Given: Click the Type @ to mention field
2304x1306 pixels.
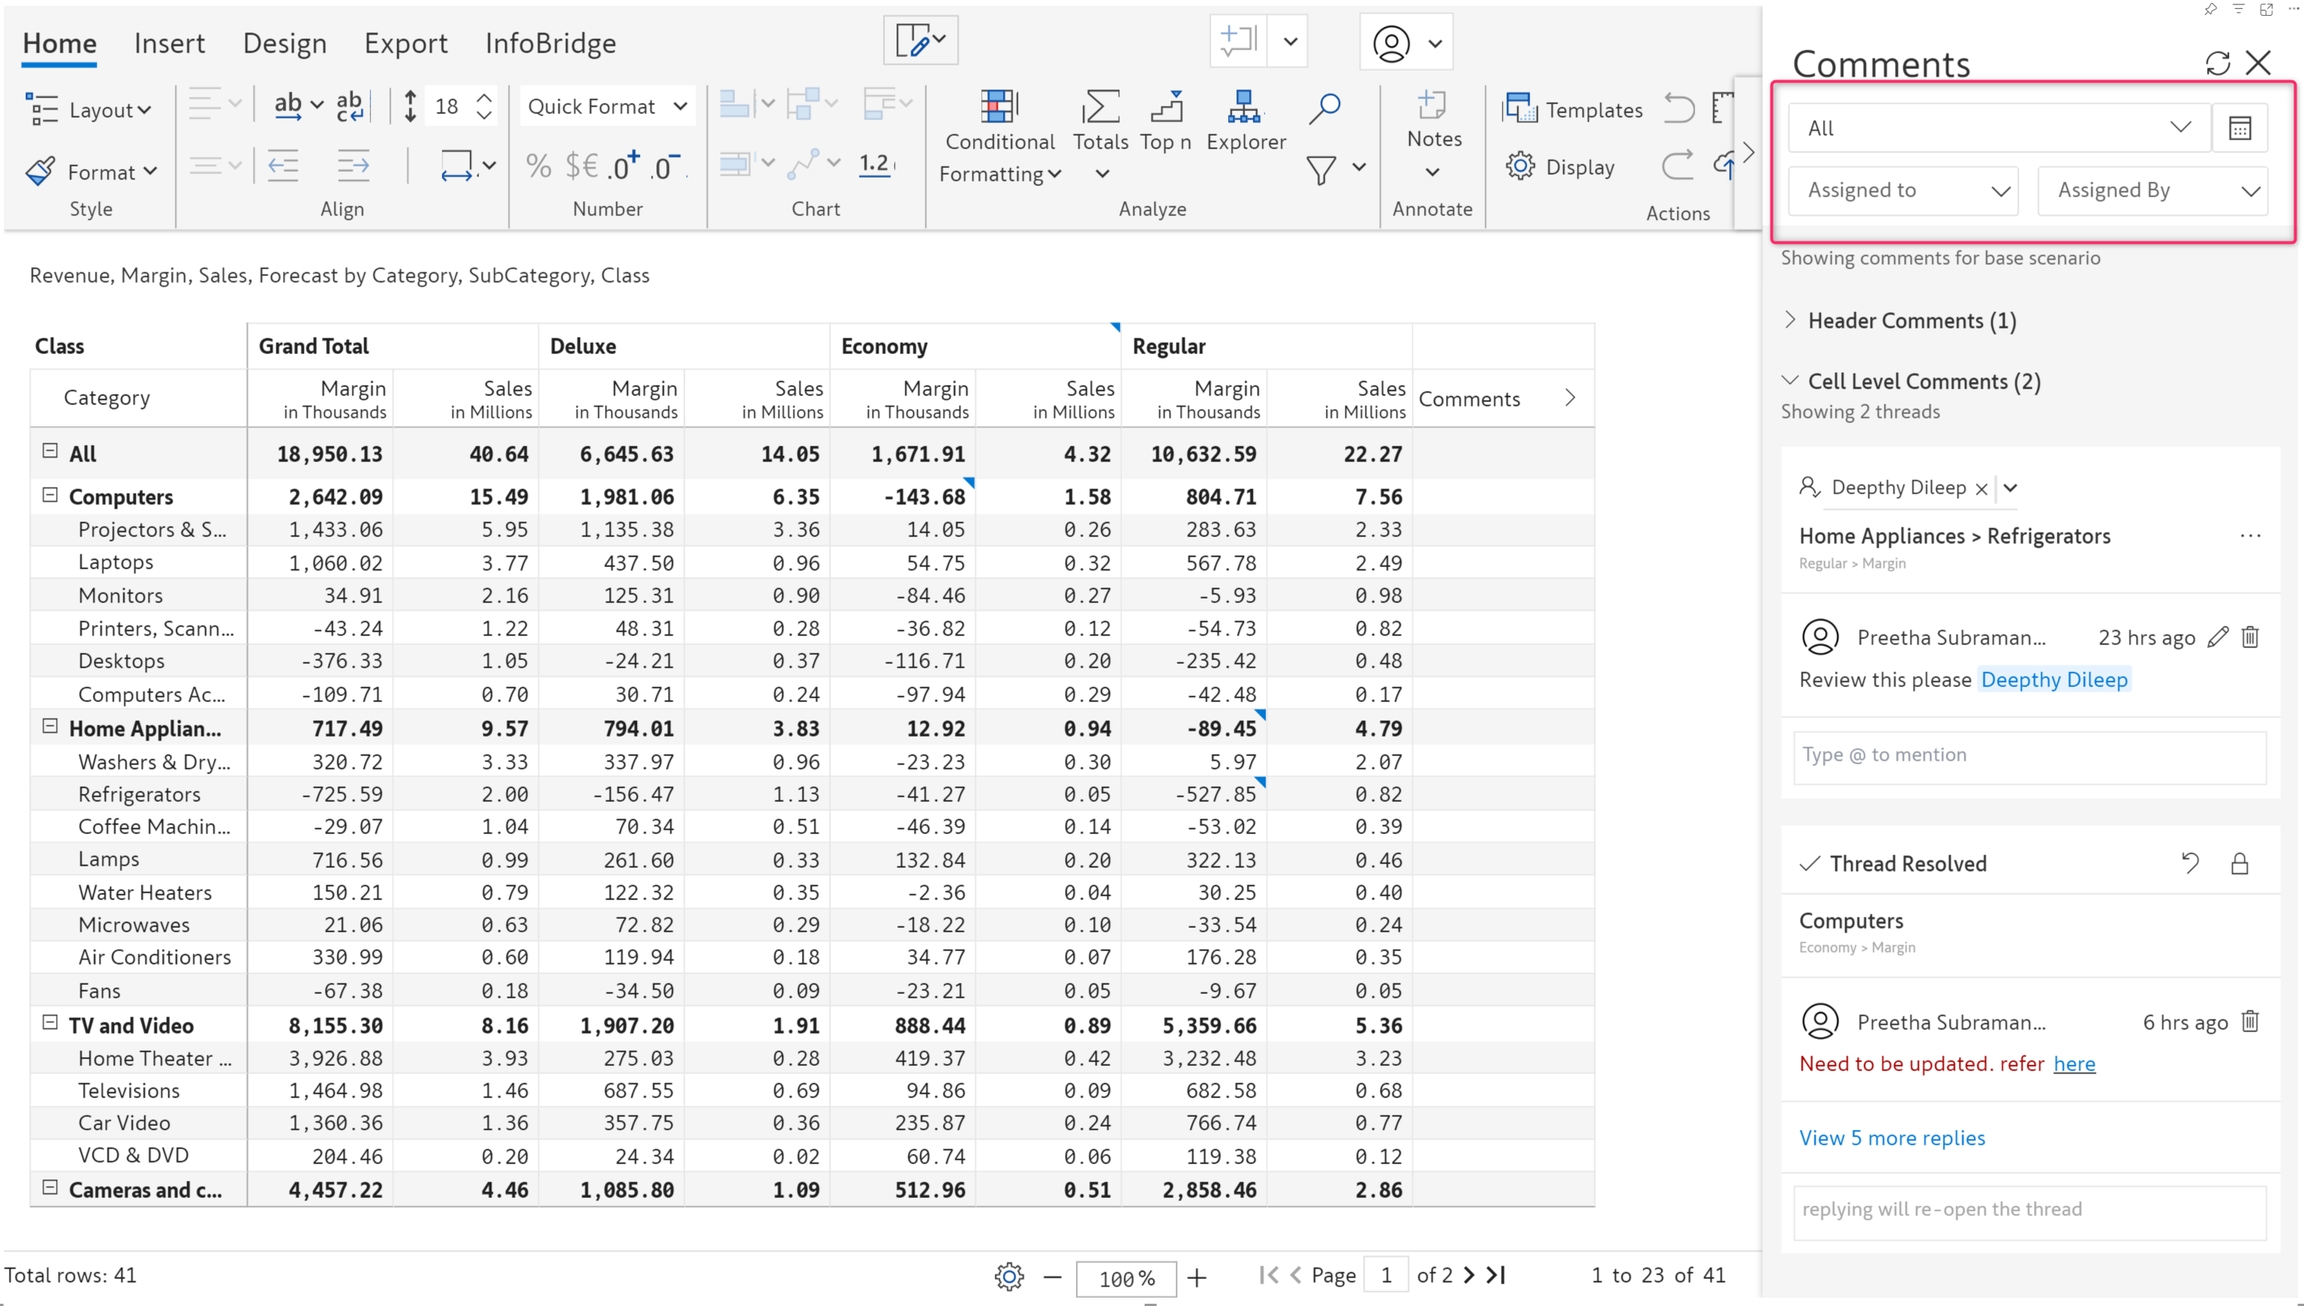Looking at the screenshot, I should tap(2028, 755).
